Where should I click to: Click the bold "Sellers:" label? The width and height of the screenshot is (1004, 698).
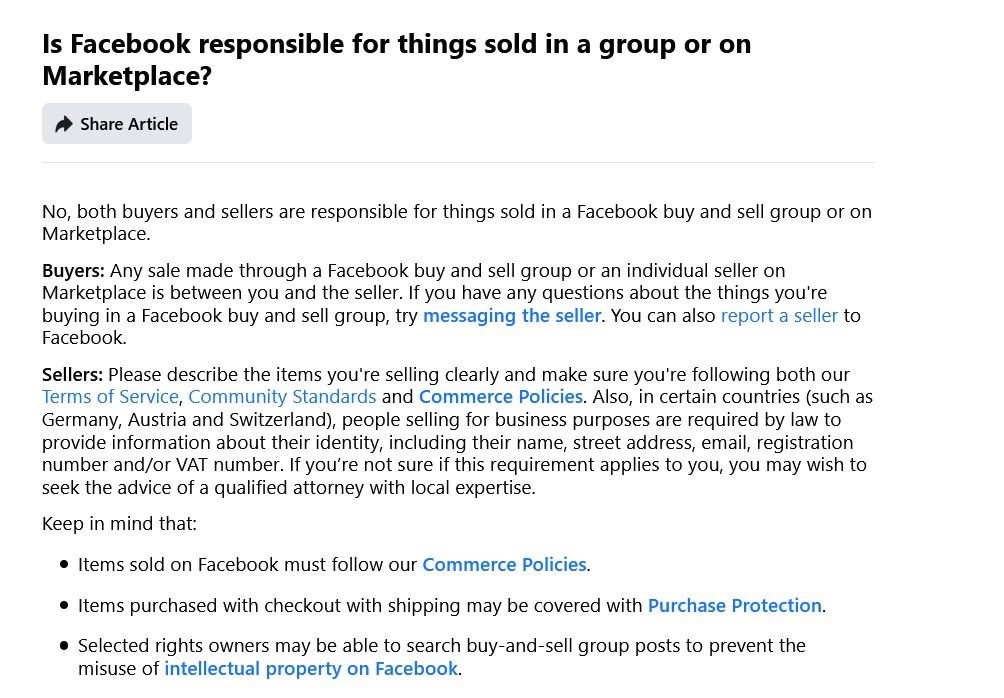coord(72,375)
